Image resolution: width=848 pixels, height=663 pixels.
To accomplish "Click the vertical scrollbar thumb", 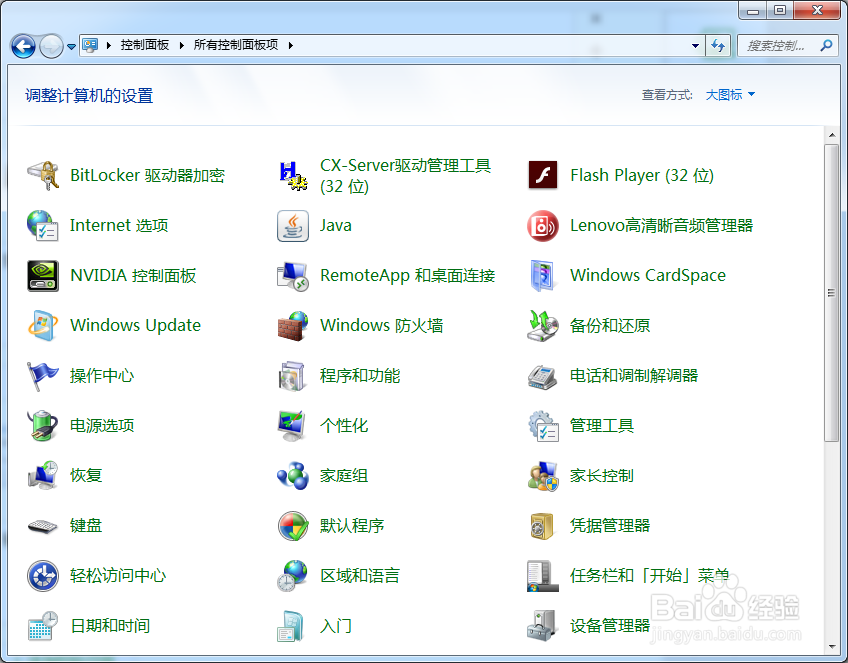I will 832,293.
